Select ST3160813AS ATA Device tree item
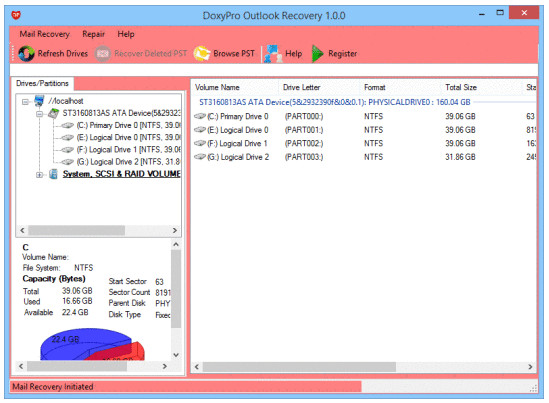549x403 pixels. [x=121, y=113]
